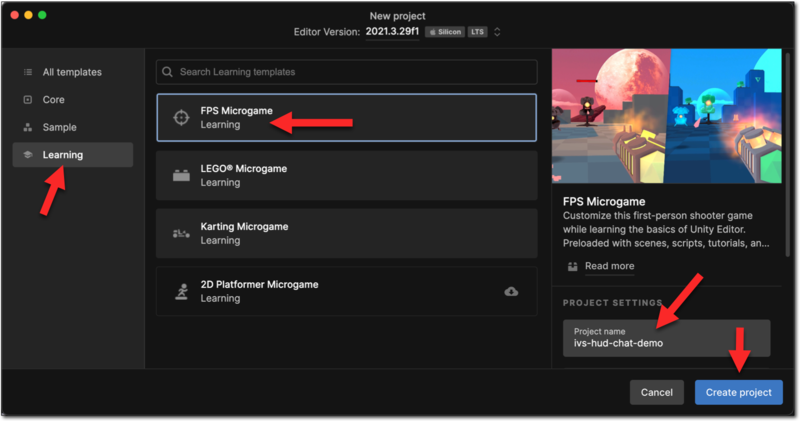The width and height of the screenshot is (800, 421).
Task: Cancel the new project dialog
Action: [656, 392]
